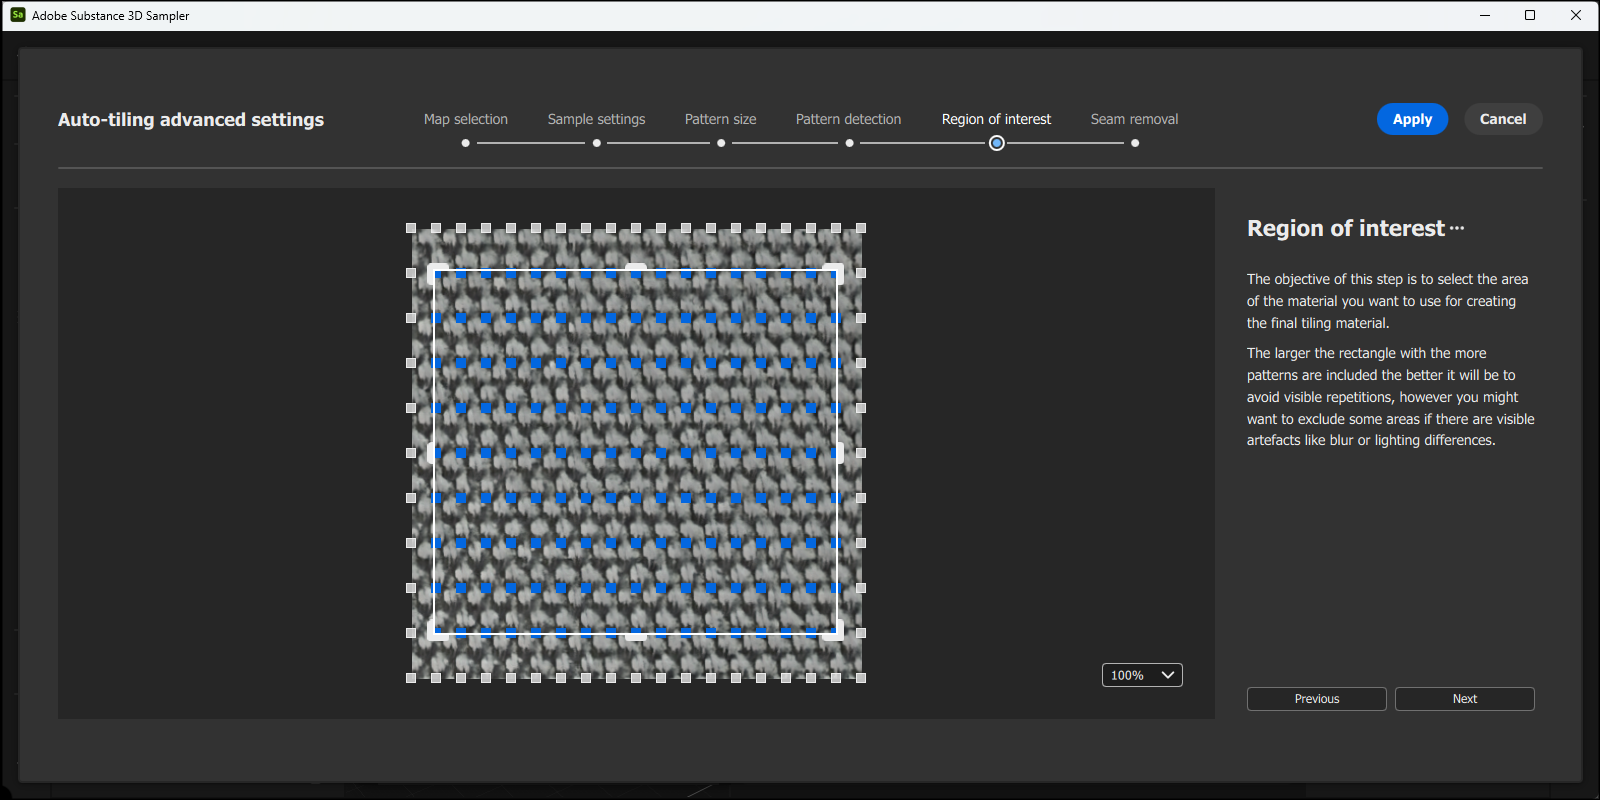Click the ellipsis icon beside Region of interest heading
The image size is (1600, 800).
click(1456, 229)
